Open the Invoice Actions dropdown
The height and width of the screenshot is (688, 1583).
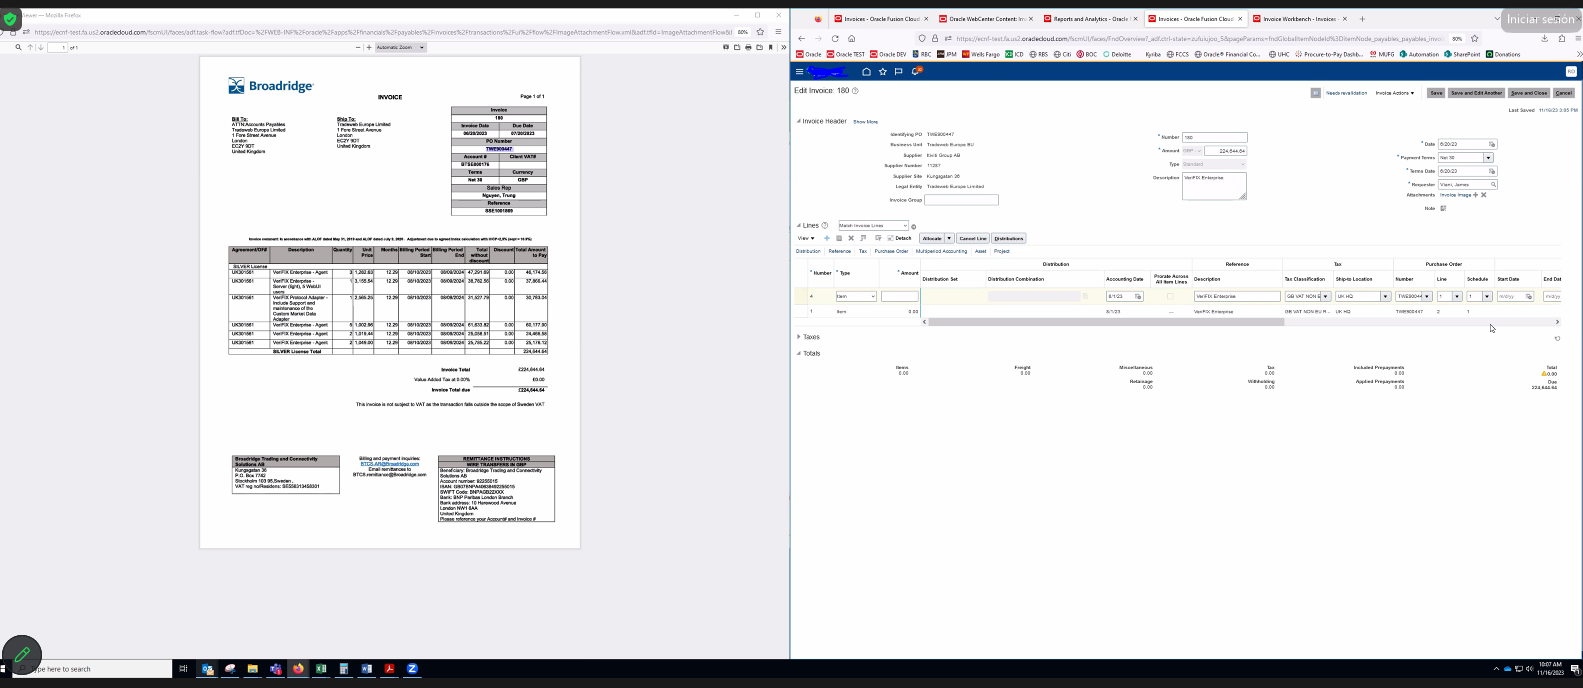tap(1395, 93)
